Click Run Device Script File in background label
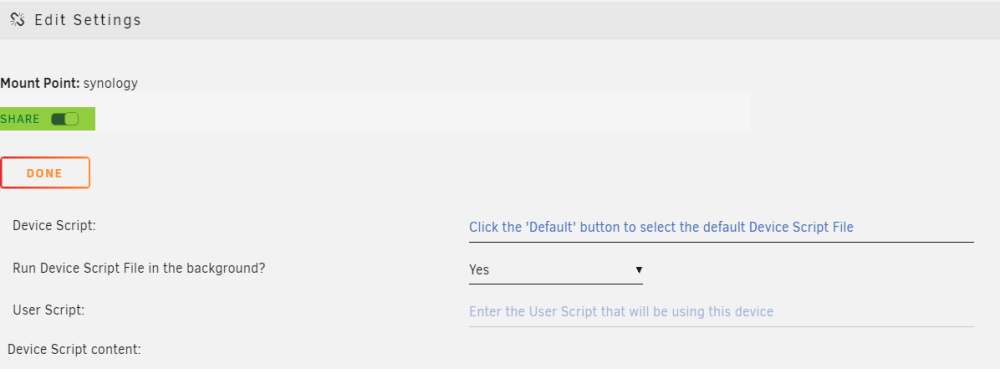The image size is (1000, 369). tap(139, 268)
